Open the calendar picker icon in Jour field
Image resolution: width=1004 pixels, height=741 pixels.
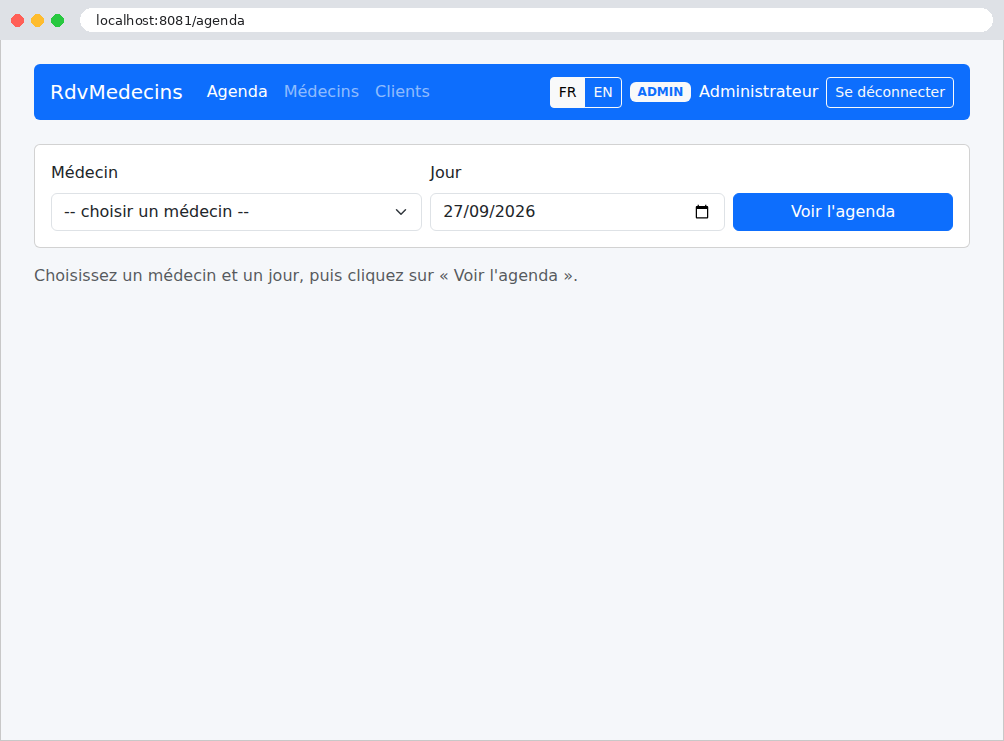[702, 212]
